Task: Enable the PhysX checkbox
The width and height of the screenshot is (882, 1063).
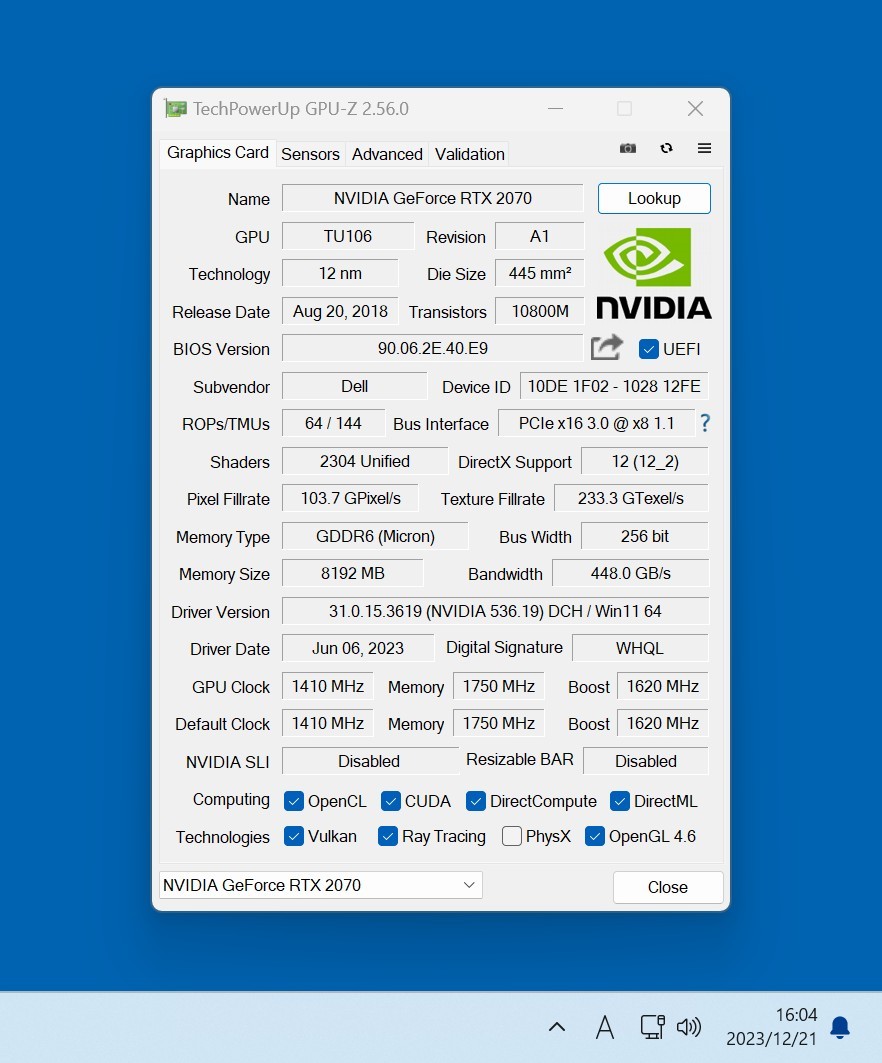Action: (x=512, y=836)
